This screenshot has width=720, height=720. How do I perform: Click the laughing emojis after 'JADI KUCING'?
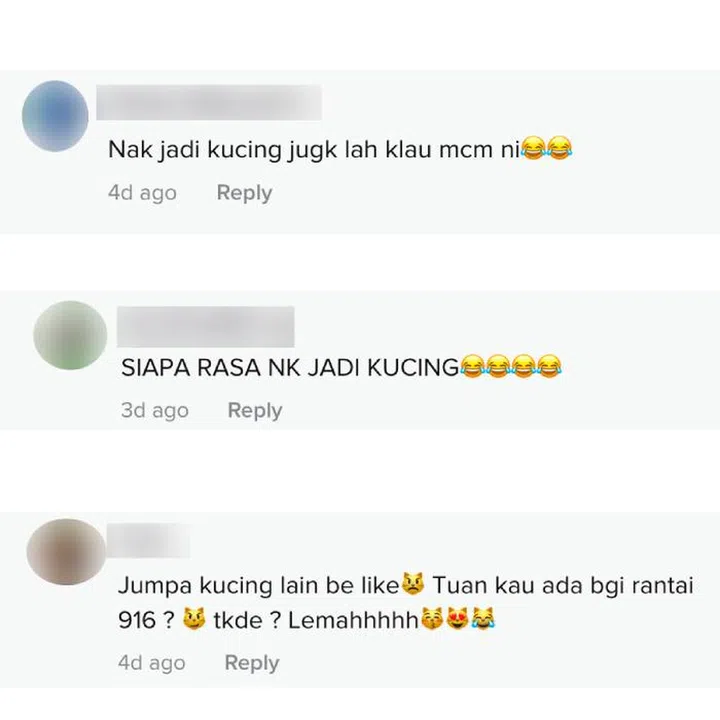coord(511,366)
